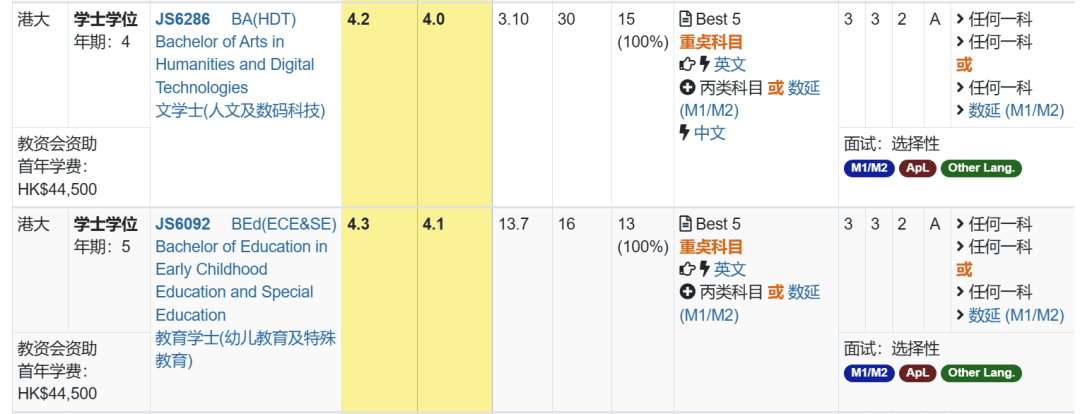Click the Best 5 document icon for JS6092
The width and height of the screenshot is (1080, 414).
click(x=685, y=224)
